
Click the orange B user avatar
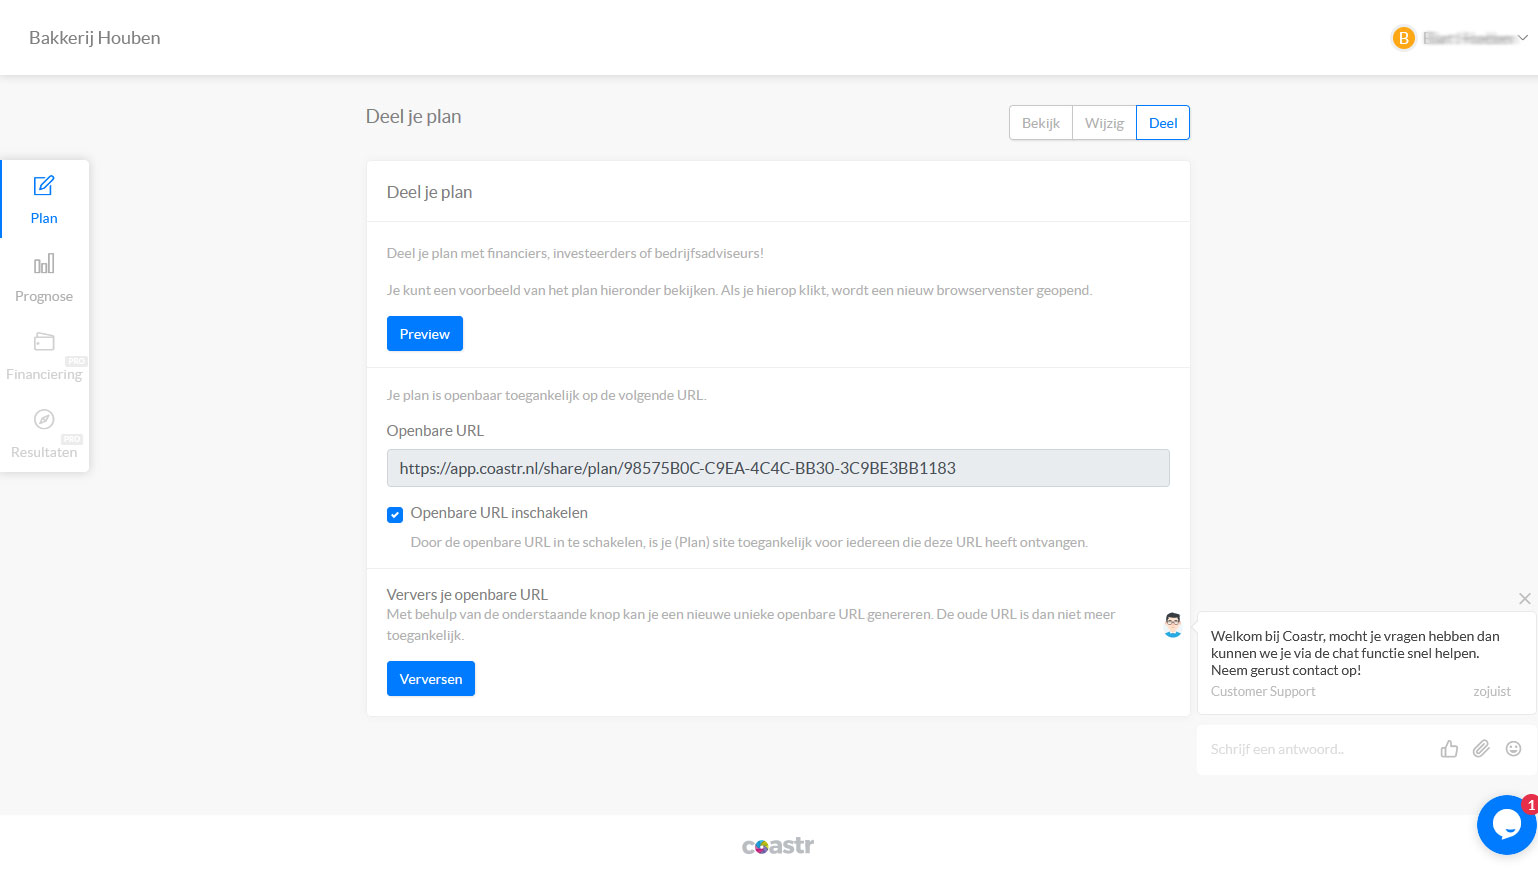(x=1403, y=38)
